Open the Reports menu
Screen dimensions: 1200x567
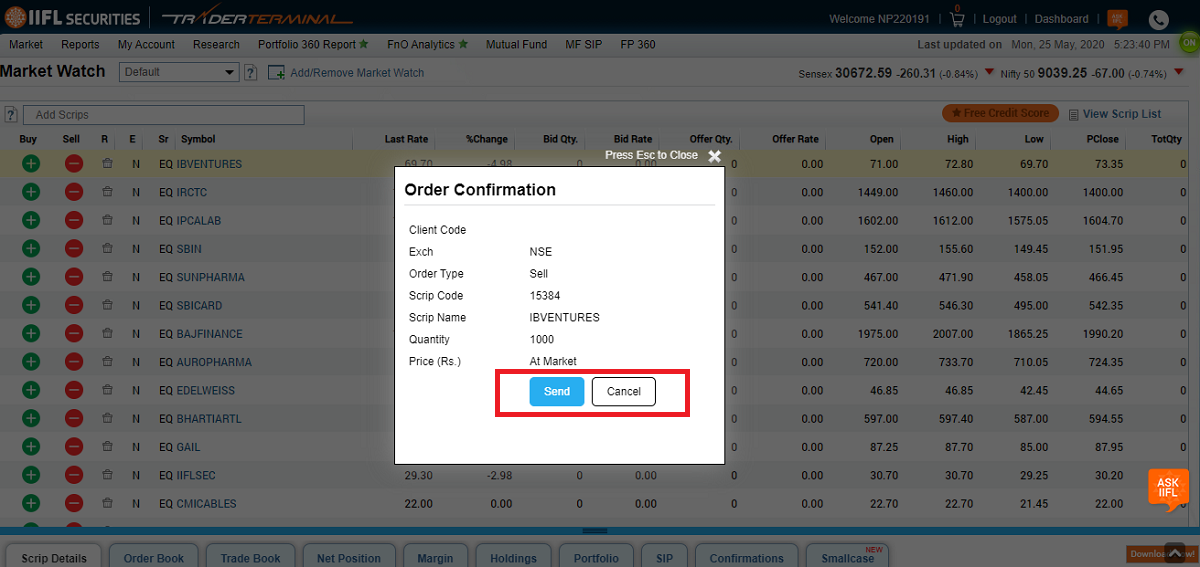80,44
